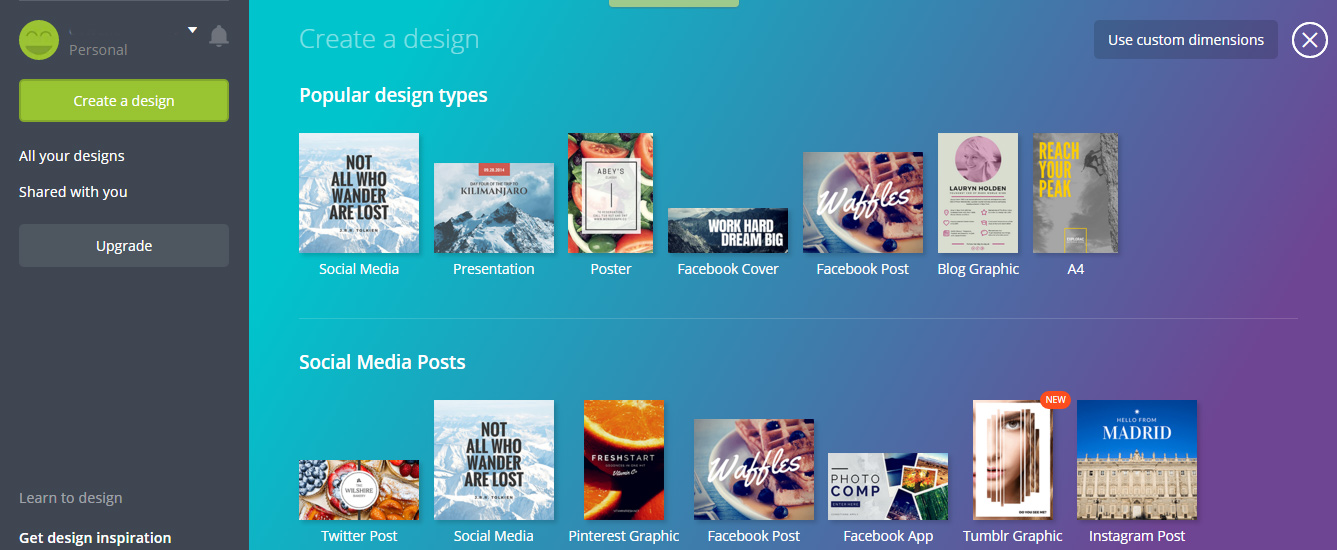Viewport: 1337px width, 550px height.
Task: Click the Upgrade button
Action: pyautogui.click(x=124, y=246)
